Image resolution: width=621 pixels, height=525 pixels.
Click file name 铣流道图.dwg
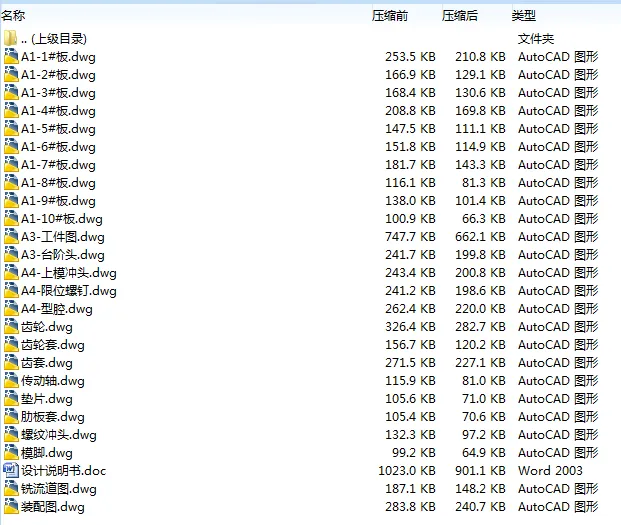click(x=59, y=489)
